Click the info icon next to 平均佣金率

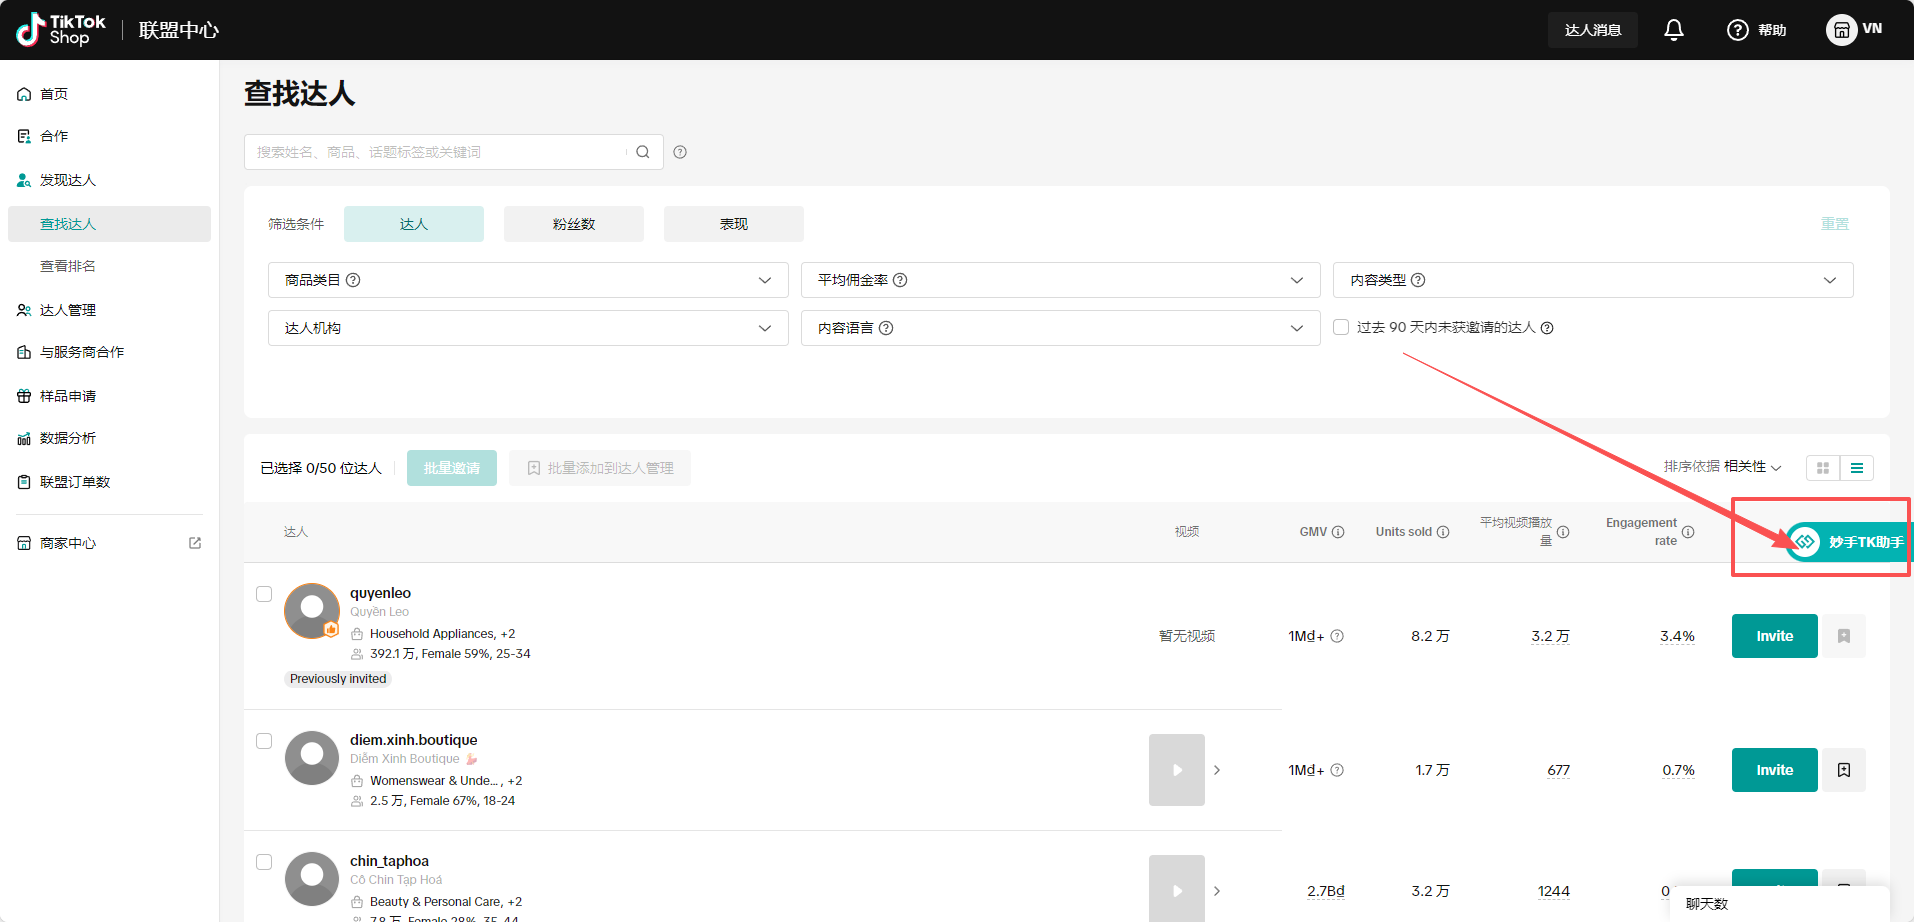900,280
